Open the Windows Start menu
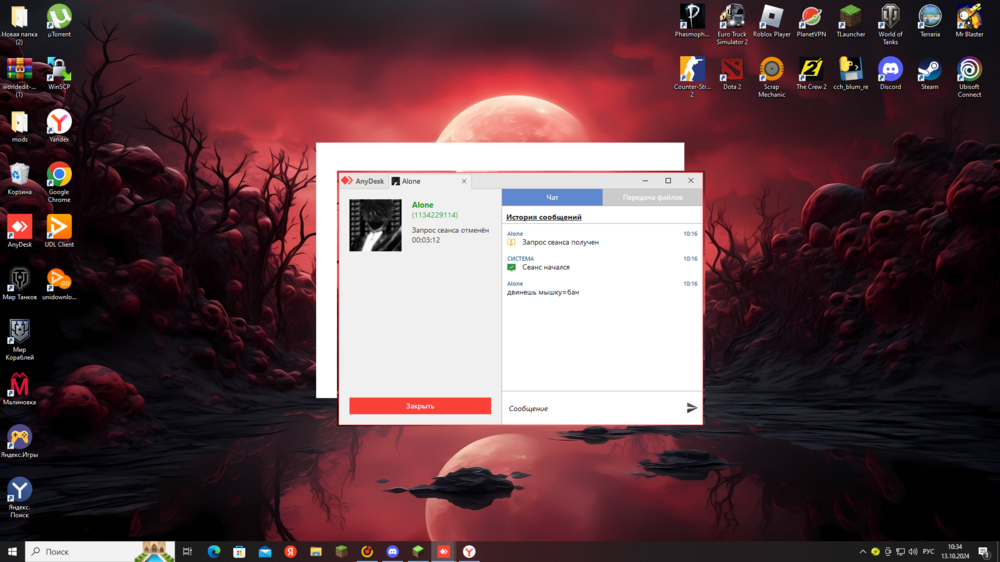This screenshot has width=1000, height=562. pos(12,551)
